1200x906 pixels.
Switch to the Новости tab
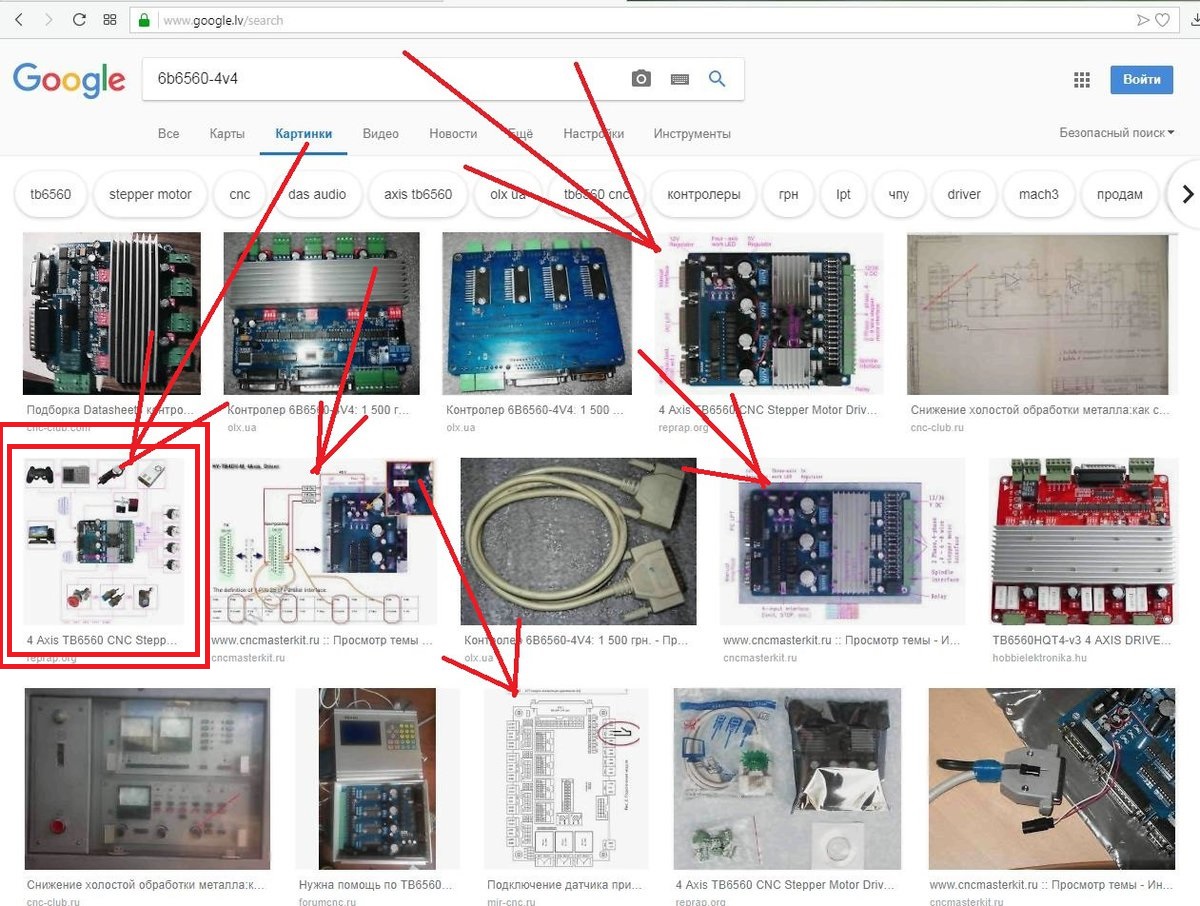point(453,133)
